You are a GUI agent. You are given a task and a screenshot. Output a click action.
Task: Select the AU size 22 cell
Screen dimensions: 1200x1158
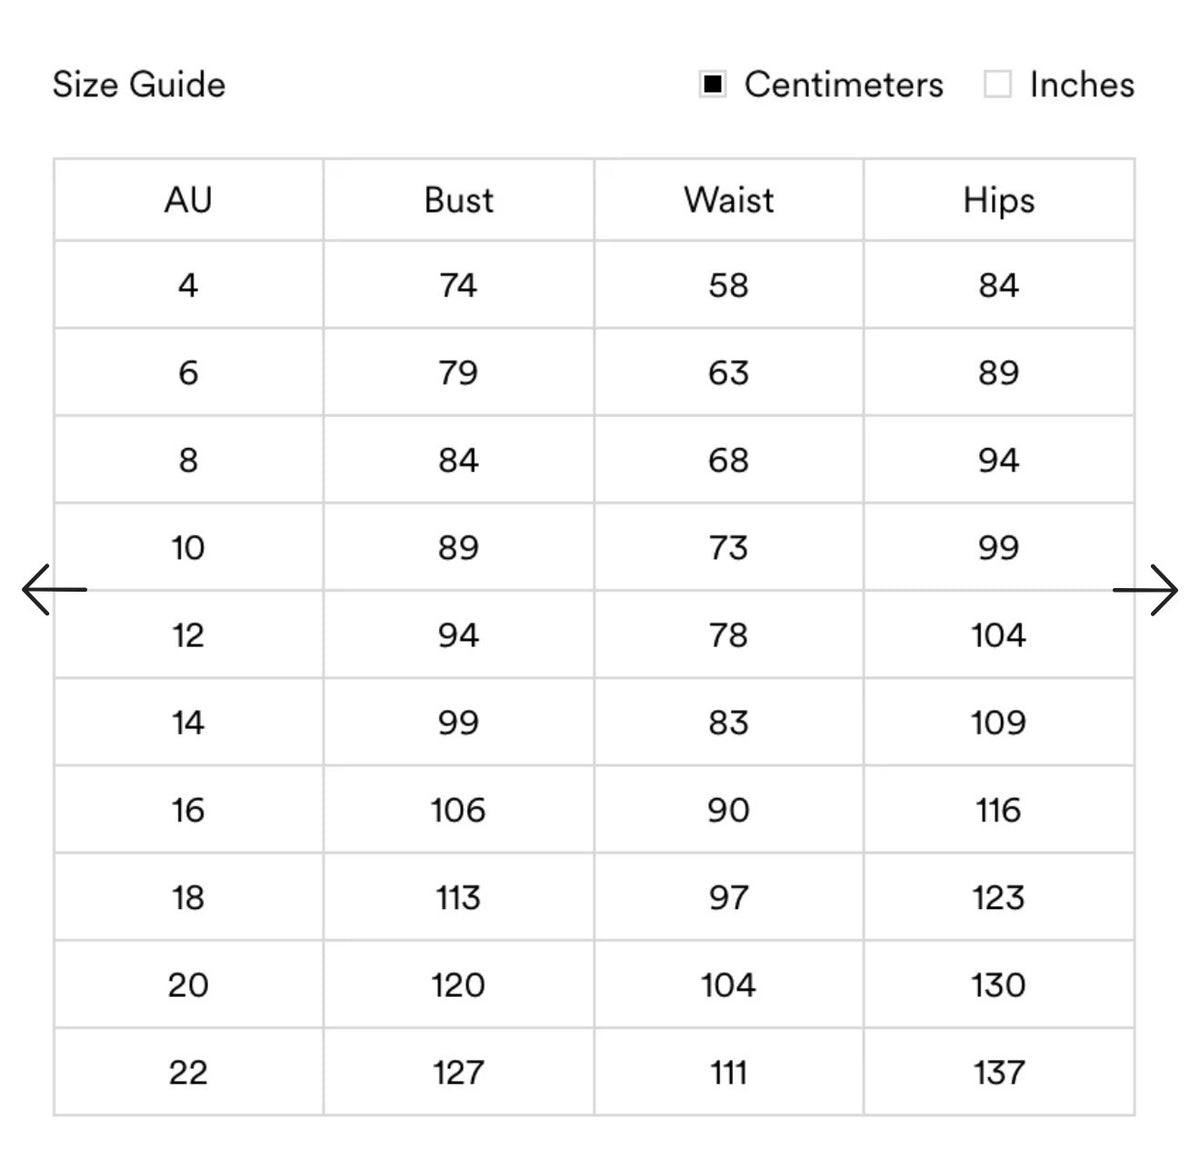tap(188, 1072)
